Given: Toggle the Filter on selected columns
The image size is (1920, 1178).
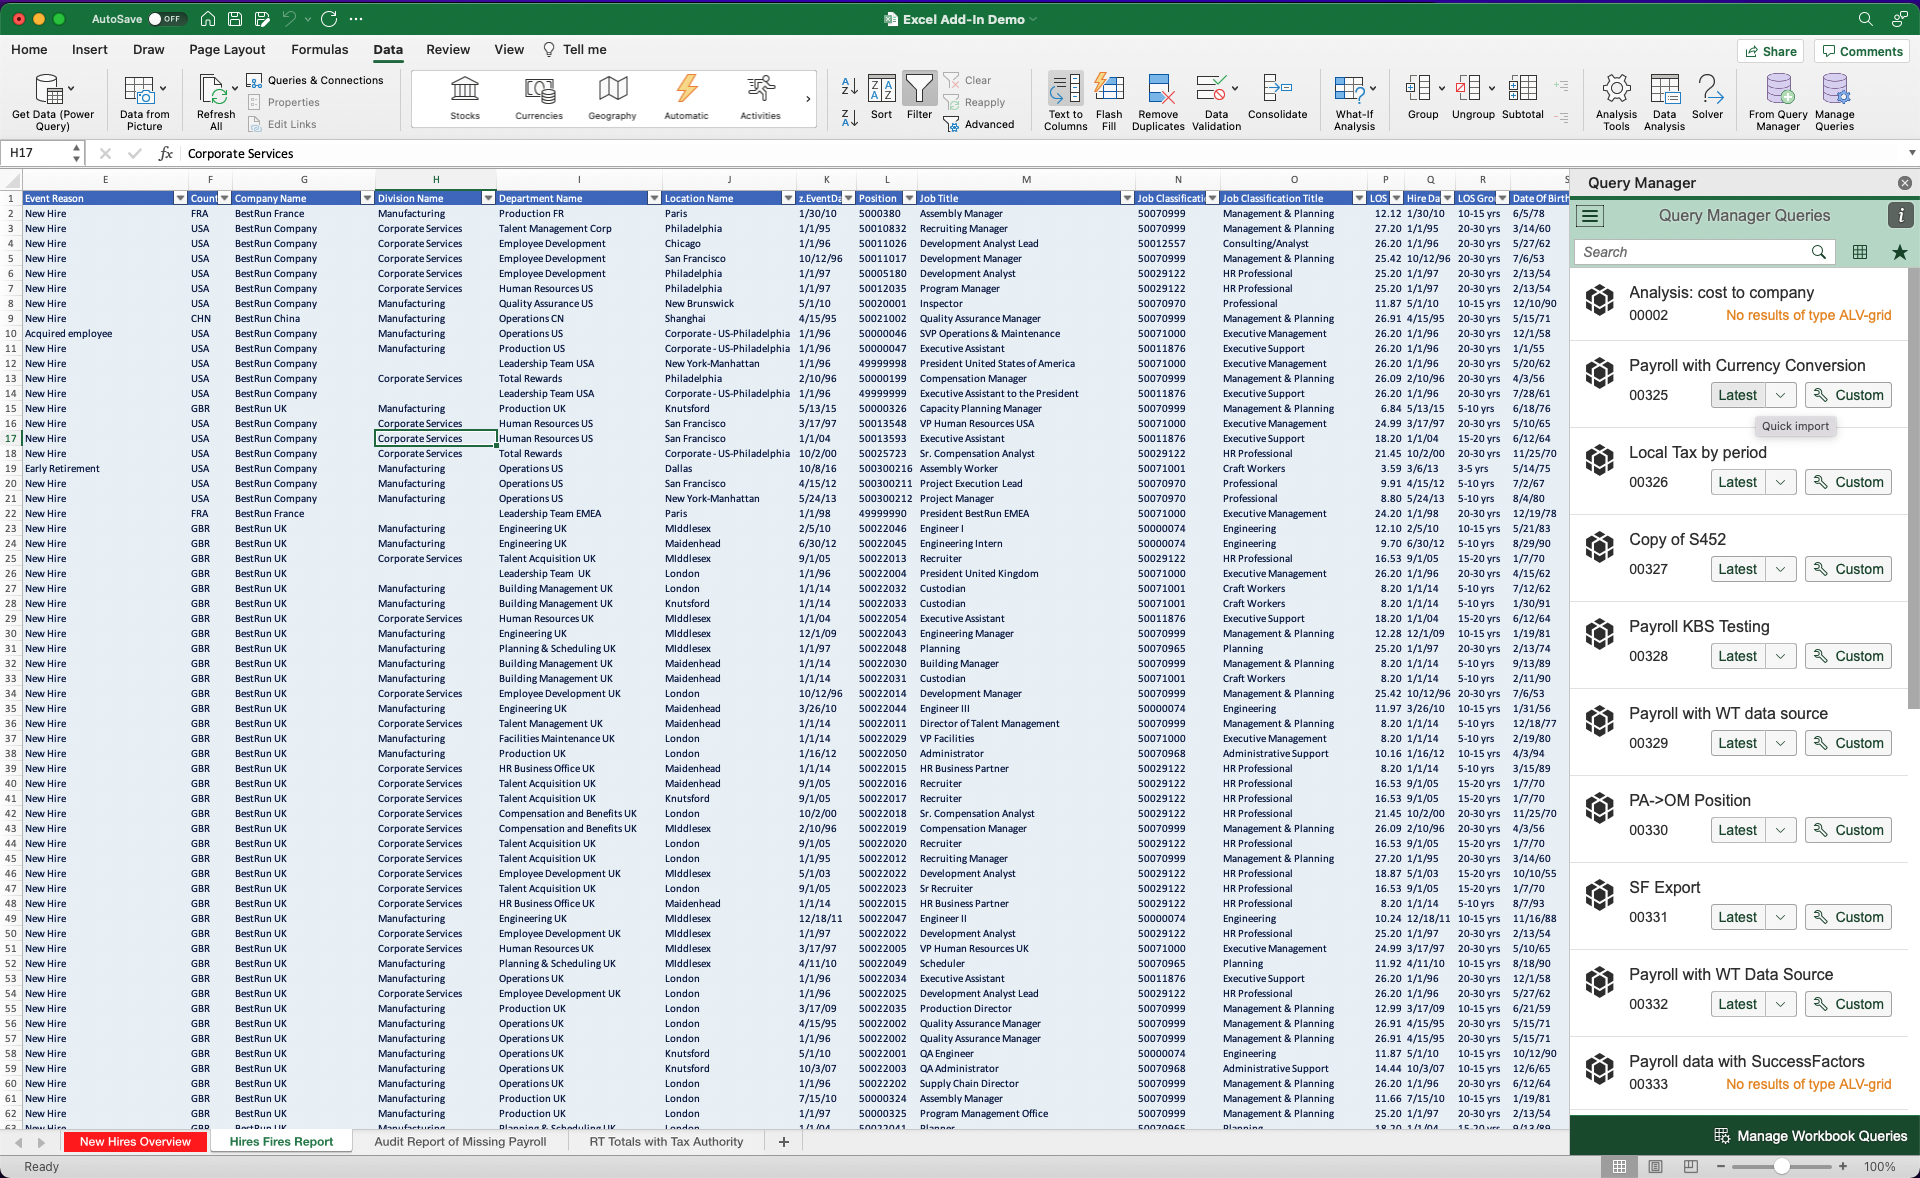Looking at the screenshot, I should point(919,97).
